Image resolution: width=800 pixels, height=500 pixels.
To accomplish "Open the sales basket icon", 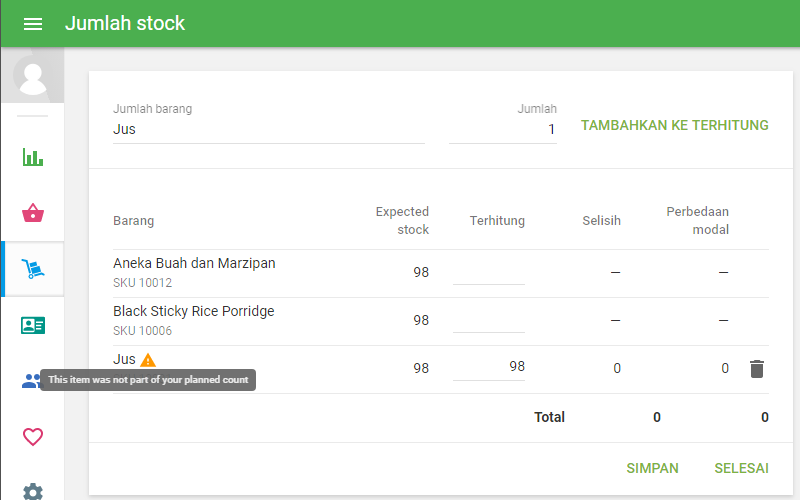I will click(x=33, y=213).
